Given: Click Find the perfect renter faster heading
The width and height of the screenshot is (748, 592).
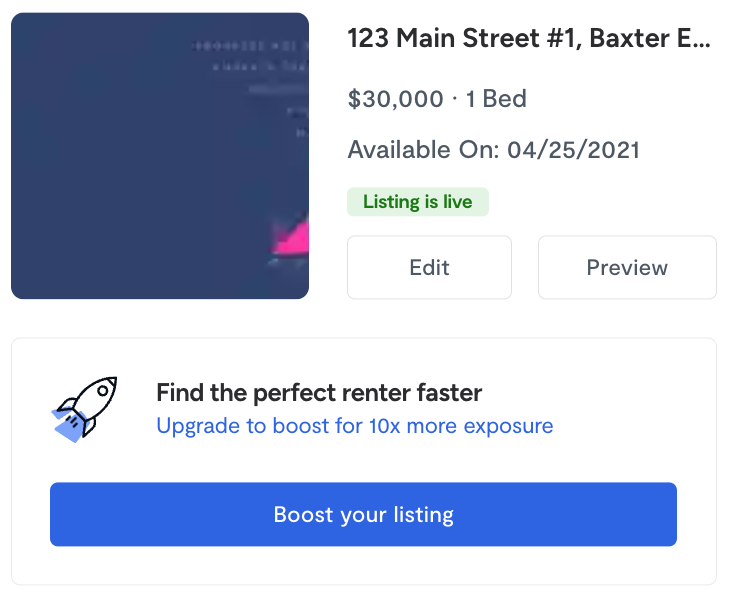Looking at the screenshot, I should point(319,393).
